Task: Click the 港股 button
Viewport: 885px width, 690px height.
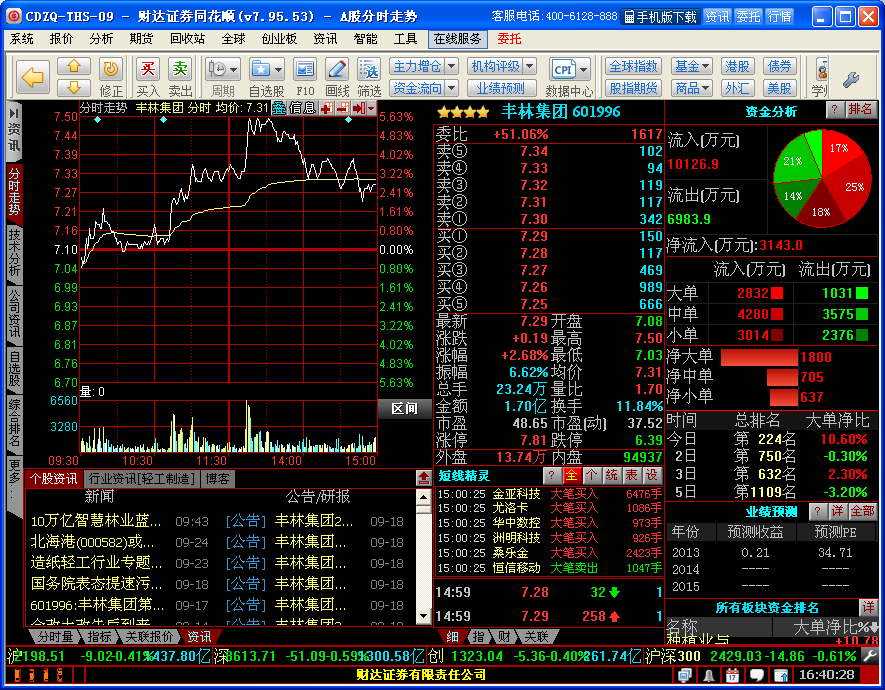Action: click(x=737, y=67)
